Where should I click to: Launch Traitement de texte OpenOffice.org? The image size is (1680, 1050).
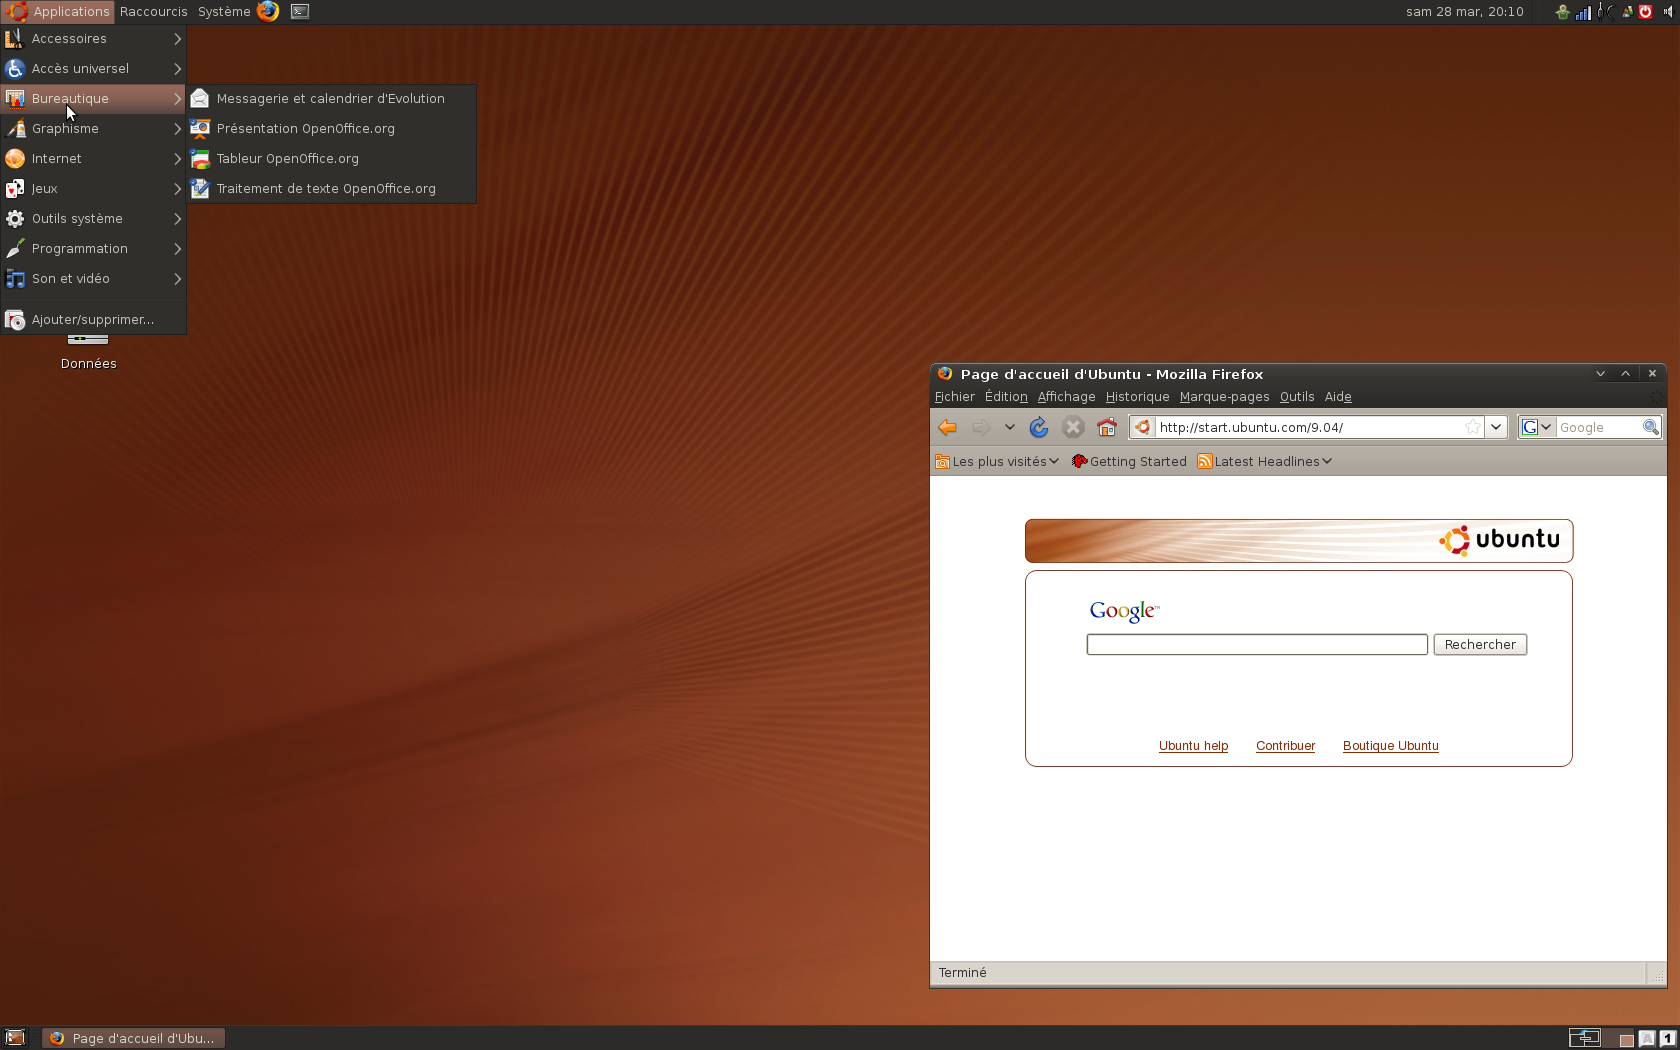(x=331, y=188)
